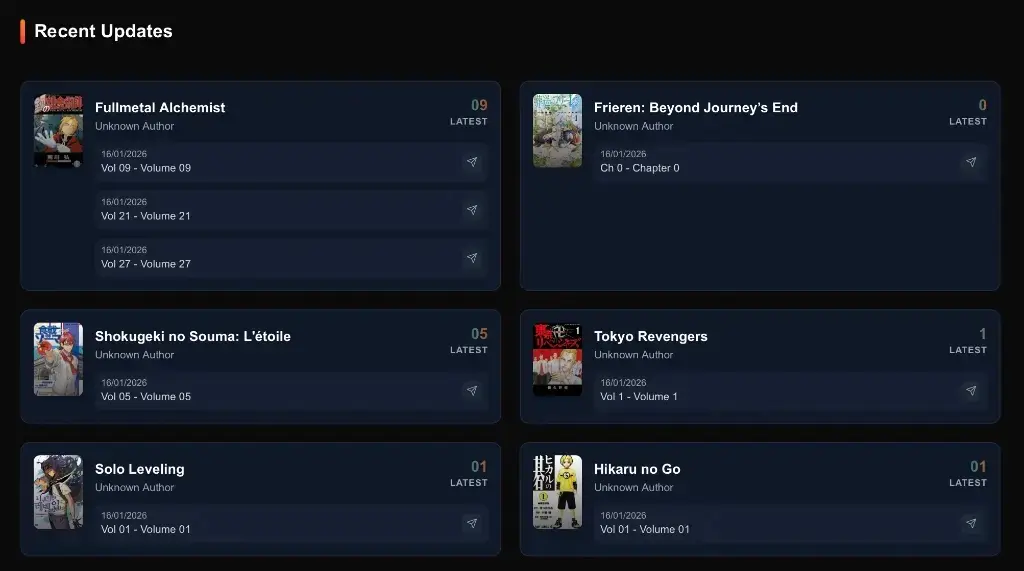Click 'Unknown Author' under Fullmetal Alchemist
Image resolution: width=1024 pixels, height=571 pixels.
(x=135, y=126)
